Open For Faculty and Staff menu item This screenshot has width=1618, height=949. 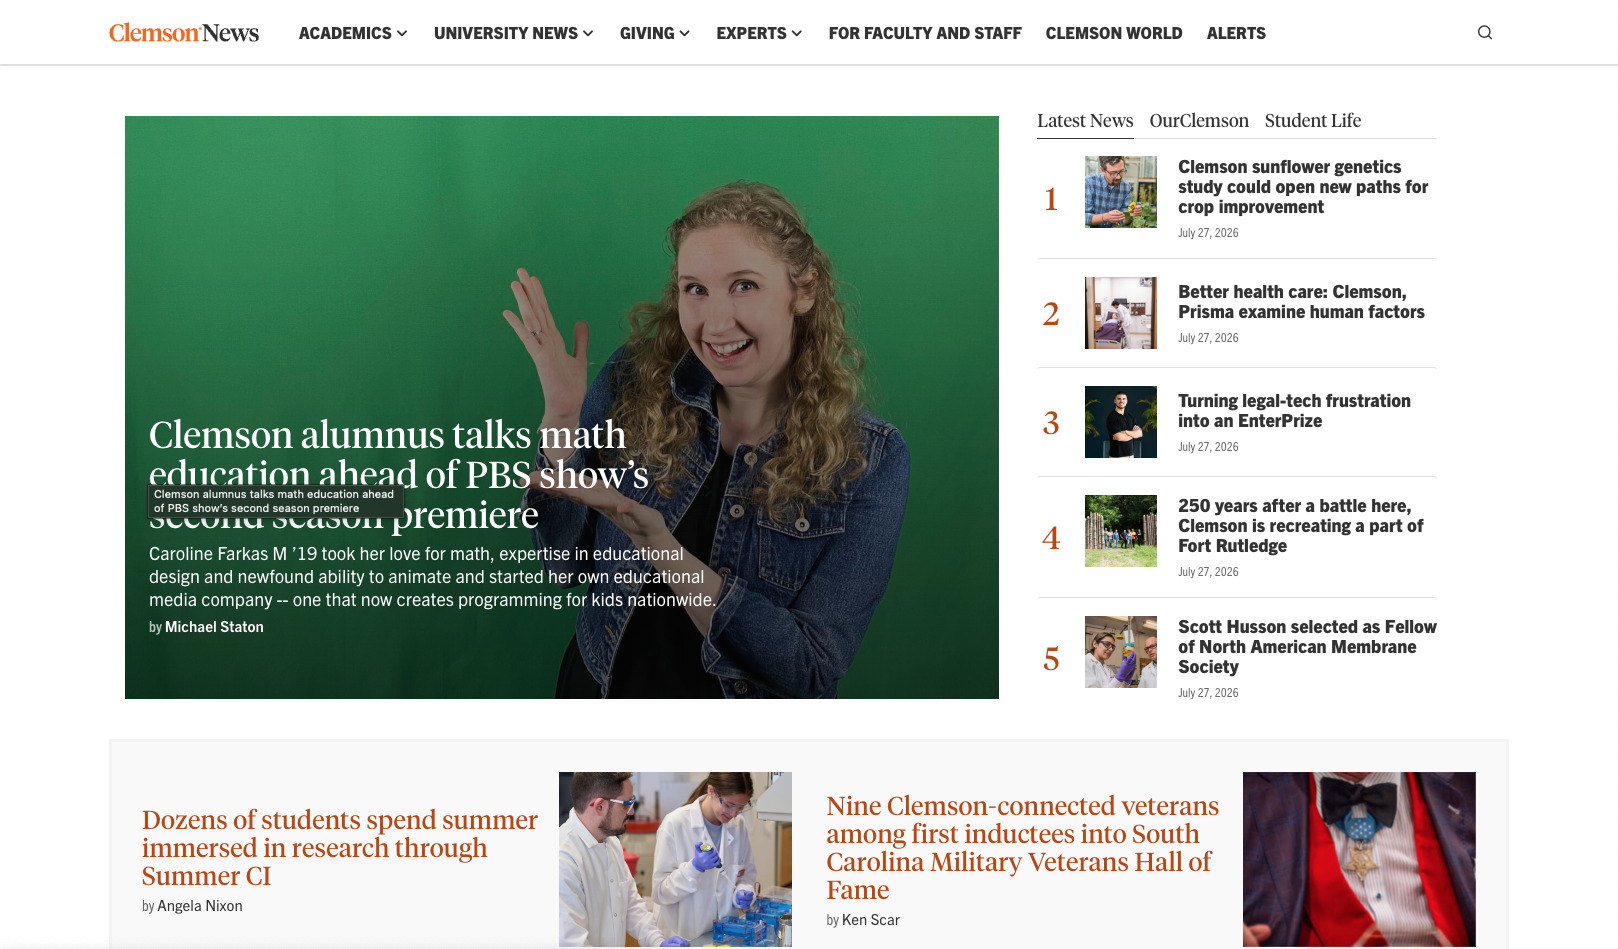[x=925, y=33]
